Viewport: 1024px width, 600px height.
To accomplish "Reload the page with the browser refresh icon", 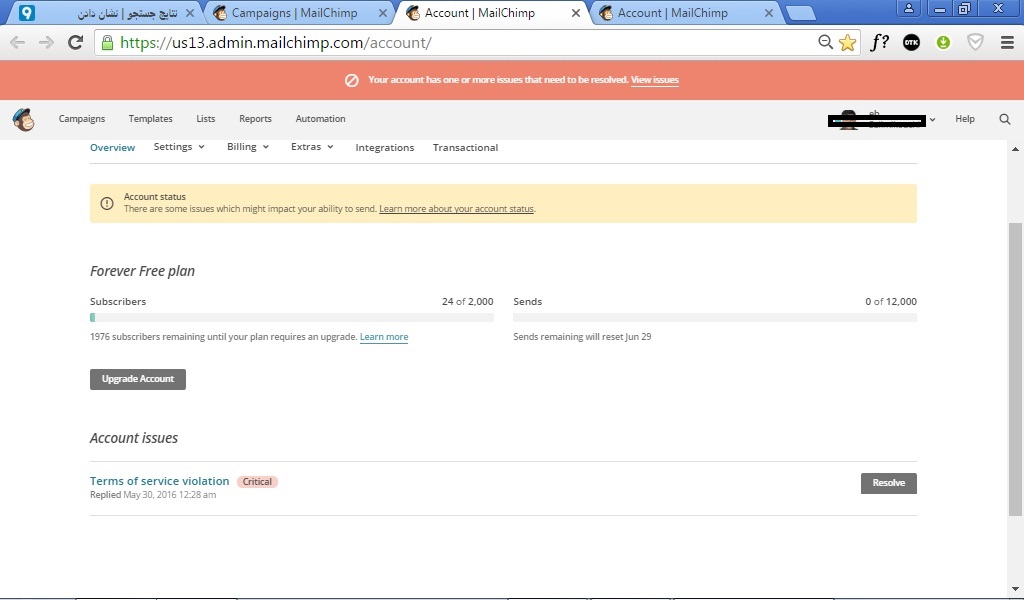I will pyautogui.click(x=75, y=43).
